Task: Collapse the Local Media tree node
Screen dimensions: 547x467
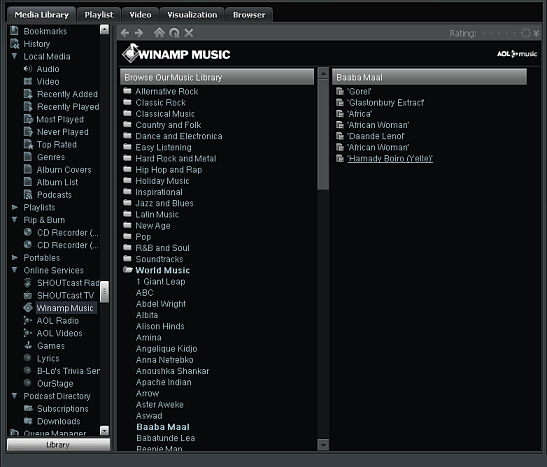Action: tap(14, 56)
